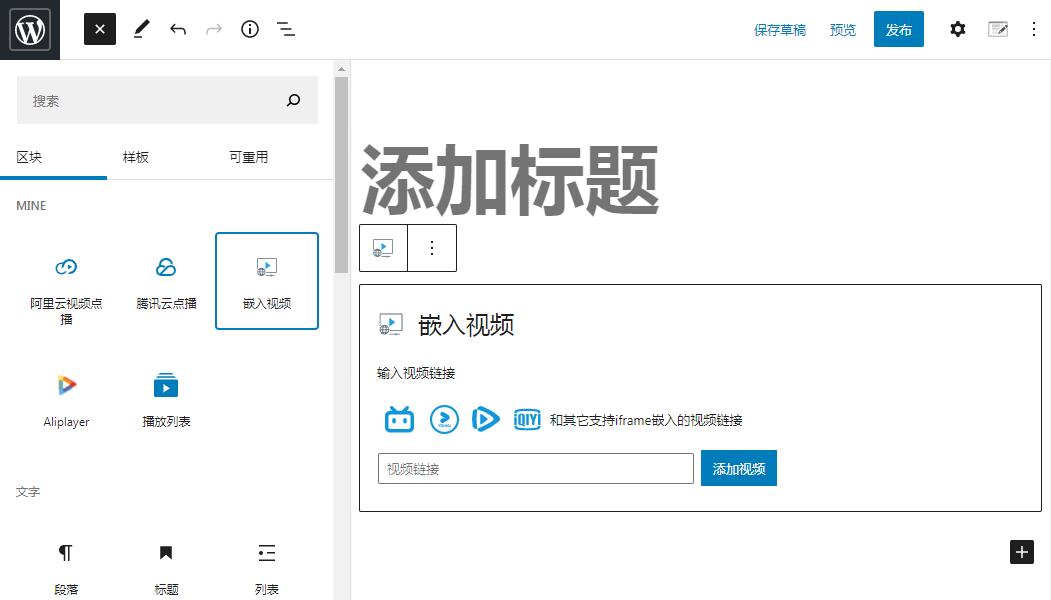Click 保存草稿 to save draft

click(780, 29)
